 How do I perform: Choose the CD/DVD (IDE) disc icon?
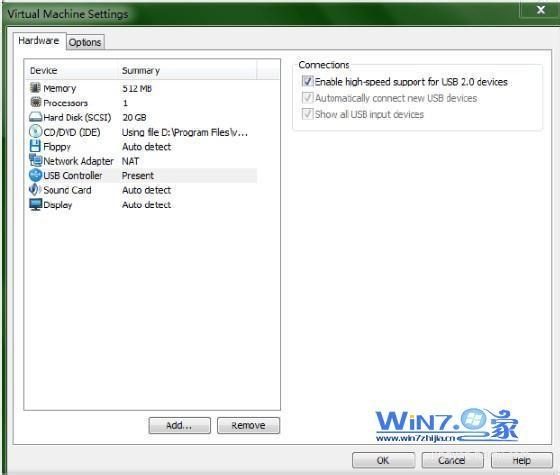(x=35, y=132)
